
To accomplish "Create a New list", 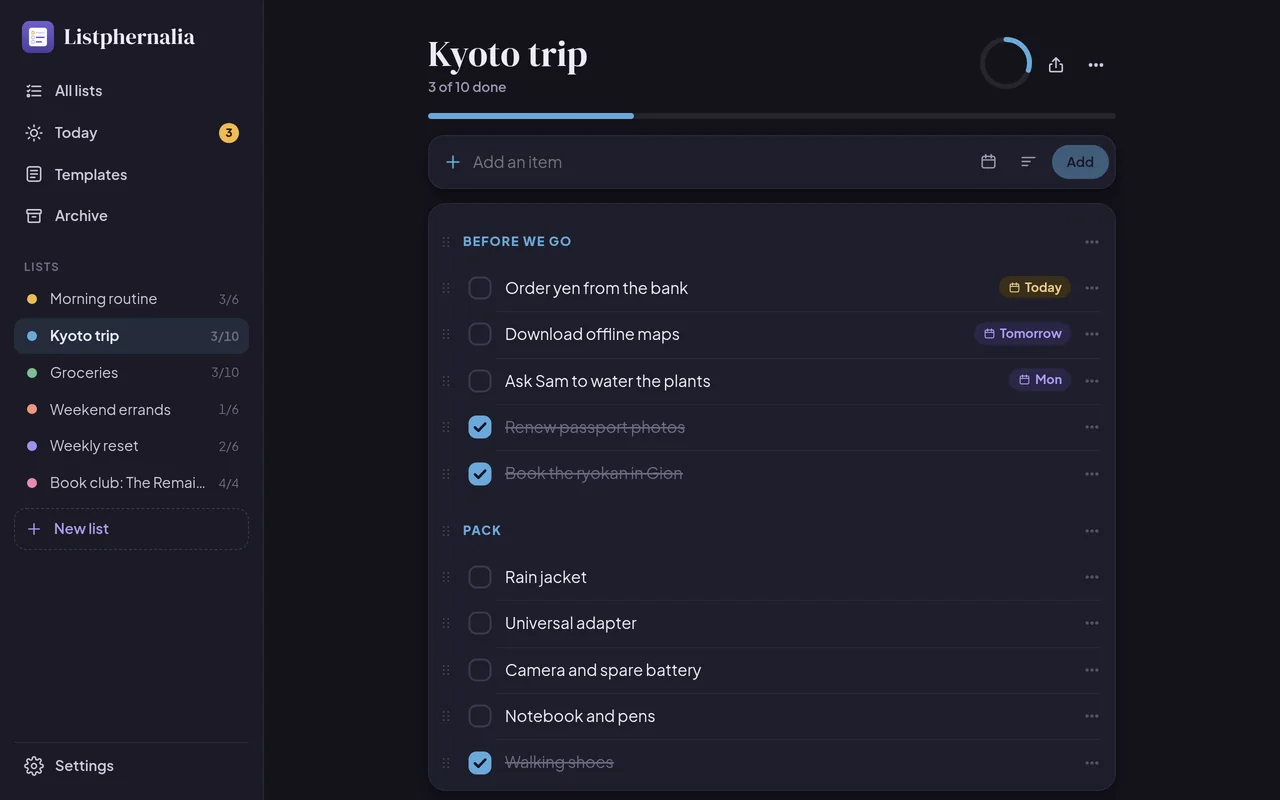I will tap(131, 529).
